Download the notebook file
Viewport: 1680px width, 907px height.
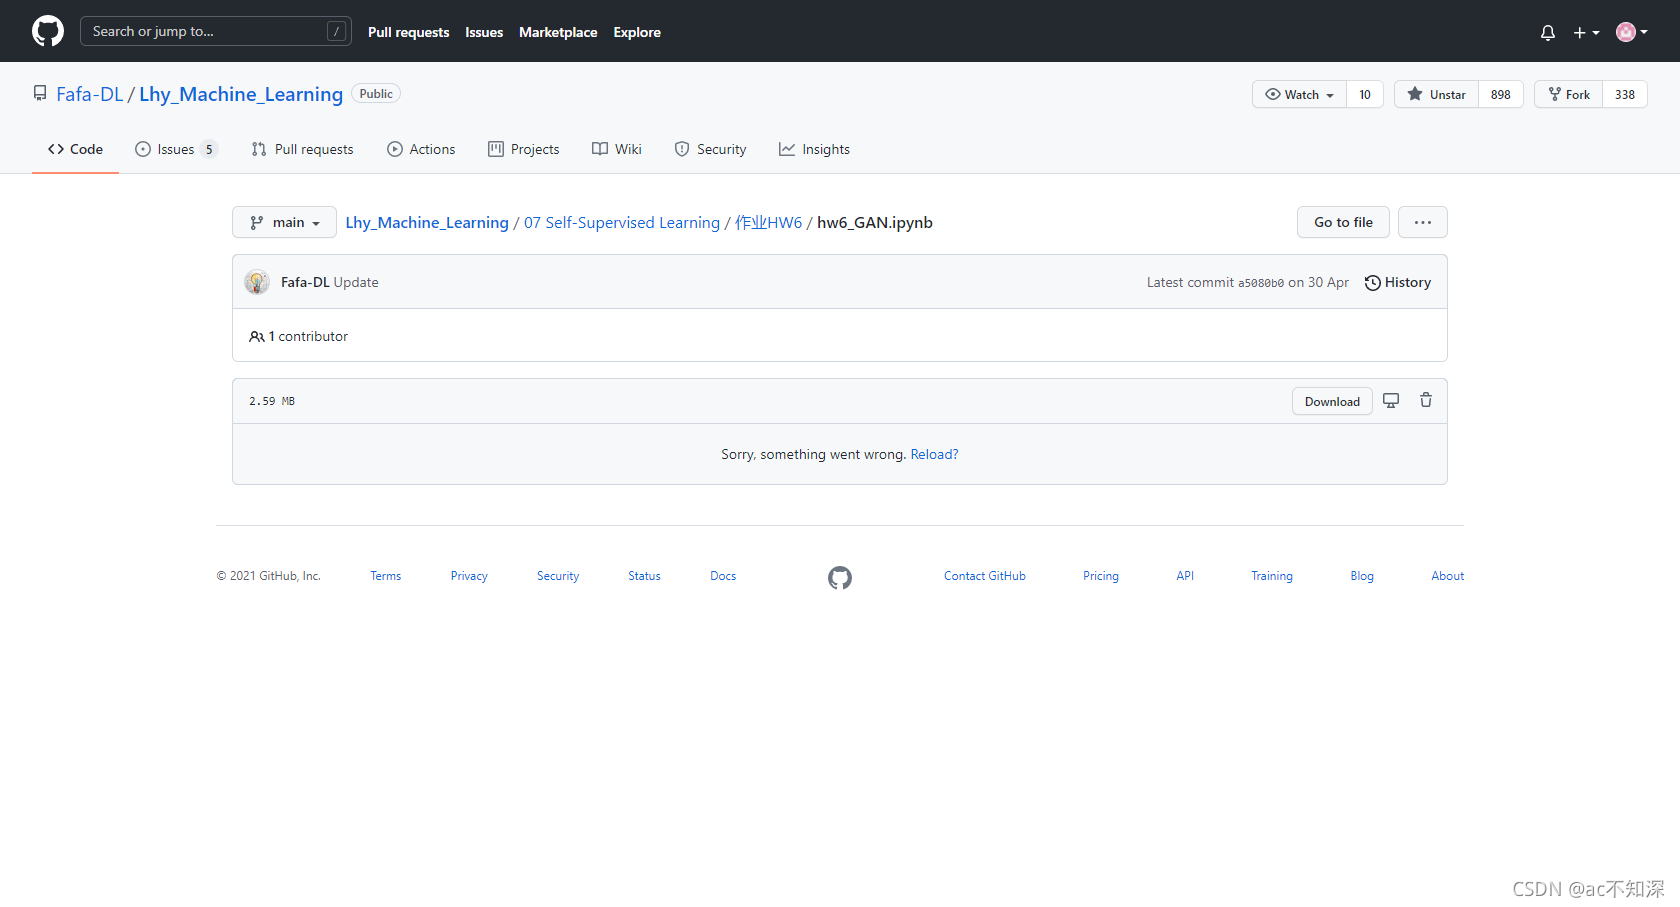click(1332, 401)
